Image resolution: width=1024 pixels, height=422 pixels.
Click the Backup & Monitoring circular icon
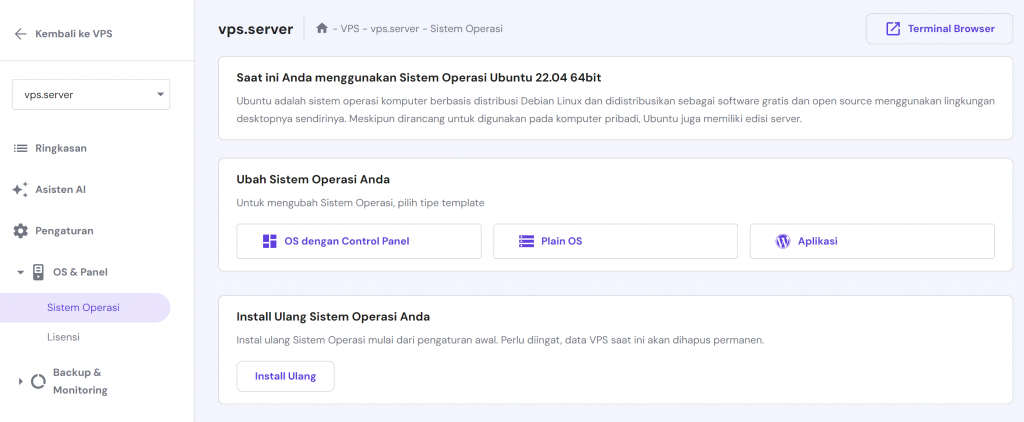click(39, 381)
